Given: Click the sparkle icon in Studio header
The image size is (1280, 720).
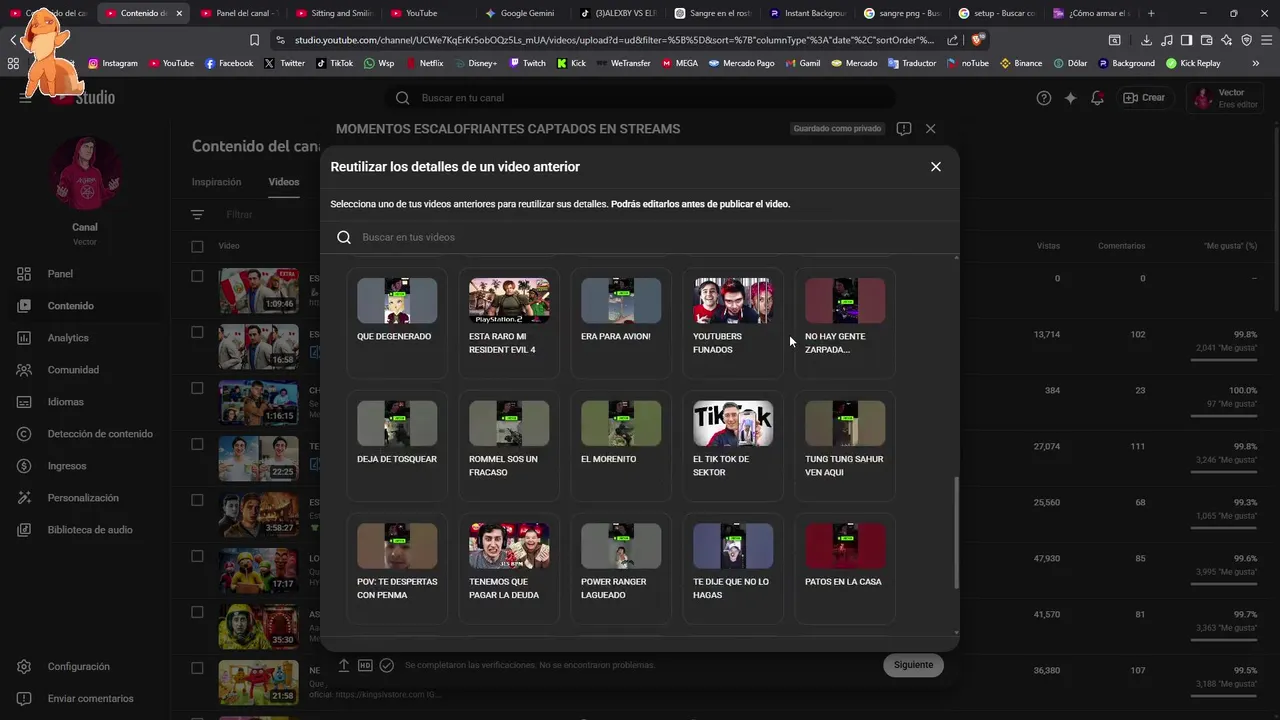Looking at the screenshot, I should point(1071,98).
